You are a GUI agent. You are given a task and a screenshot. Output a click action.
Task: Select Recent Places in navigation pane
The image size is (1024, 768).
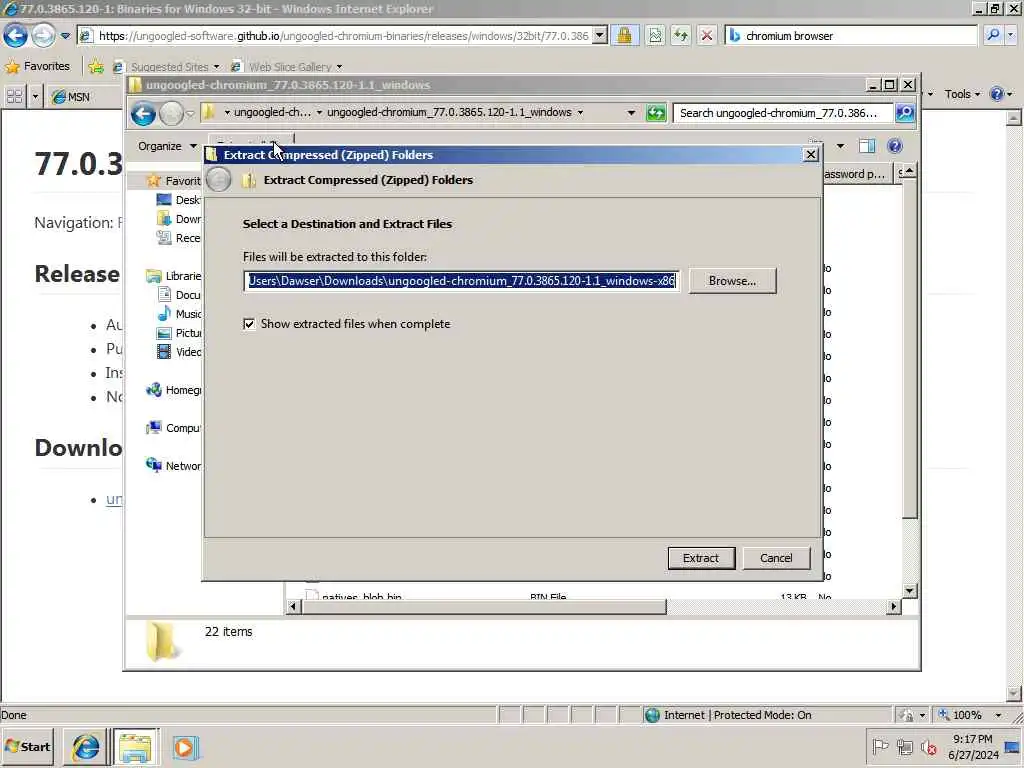click(178, 238)
